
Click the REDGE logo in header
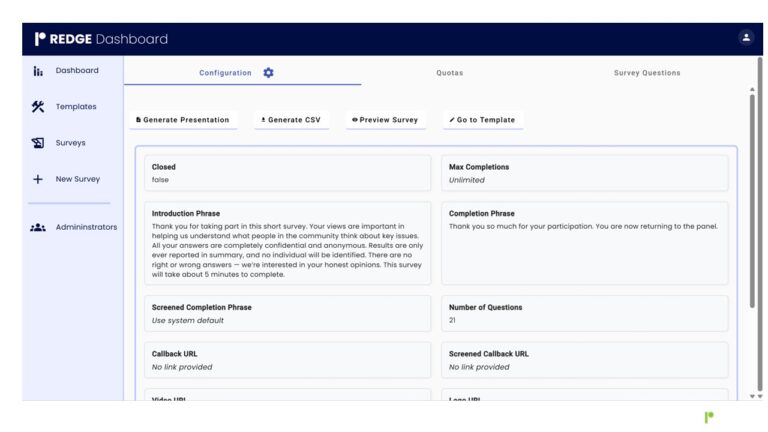[x=64, y=39]
